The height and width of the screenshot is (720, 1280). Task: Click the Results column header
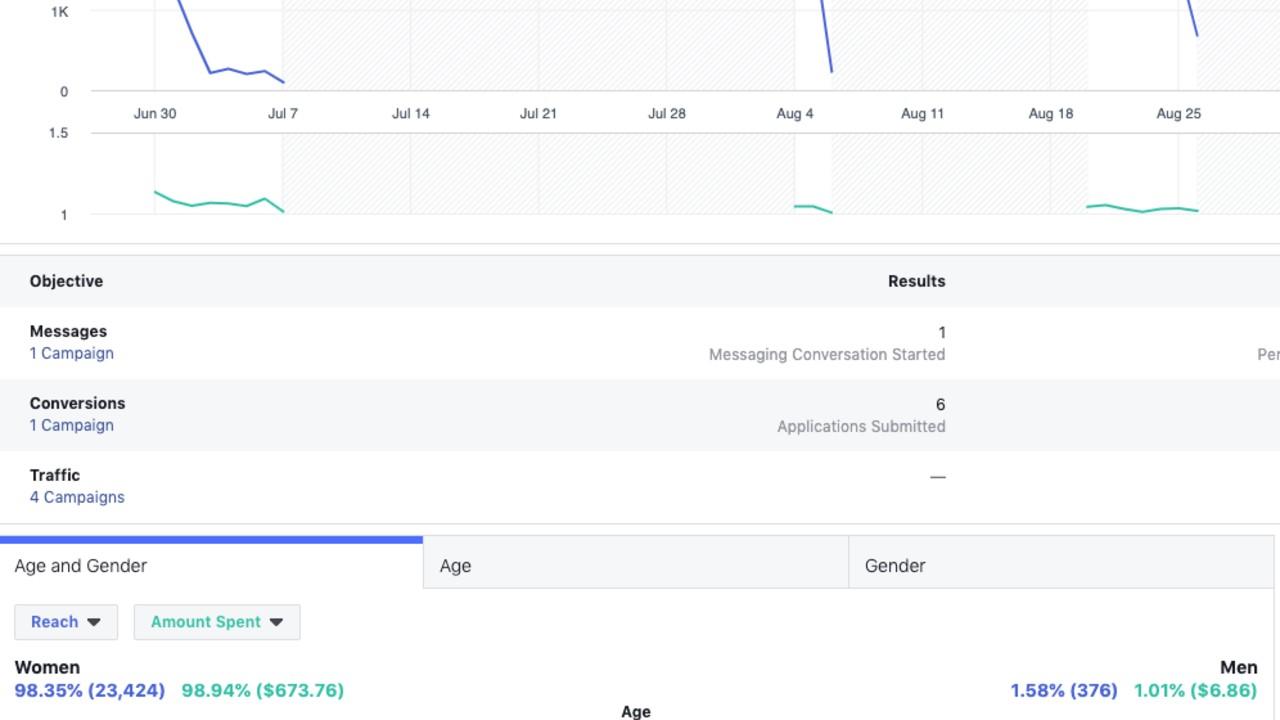click(916, 281)
